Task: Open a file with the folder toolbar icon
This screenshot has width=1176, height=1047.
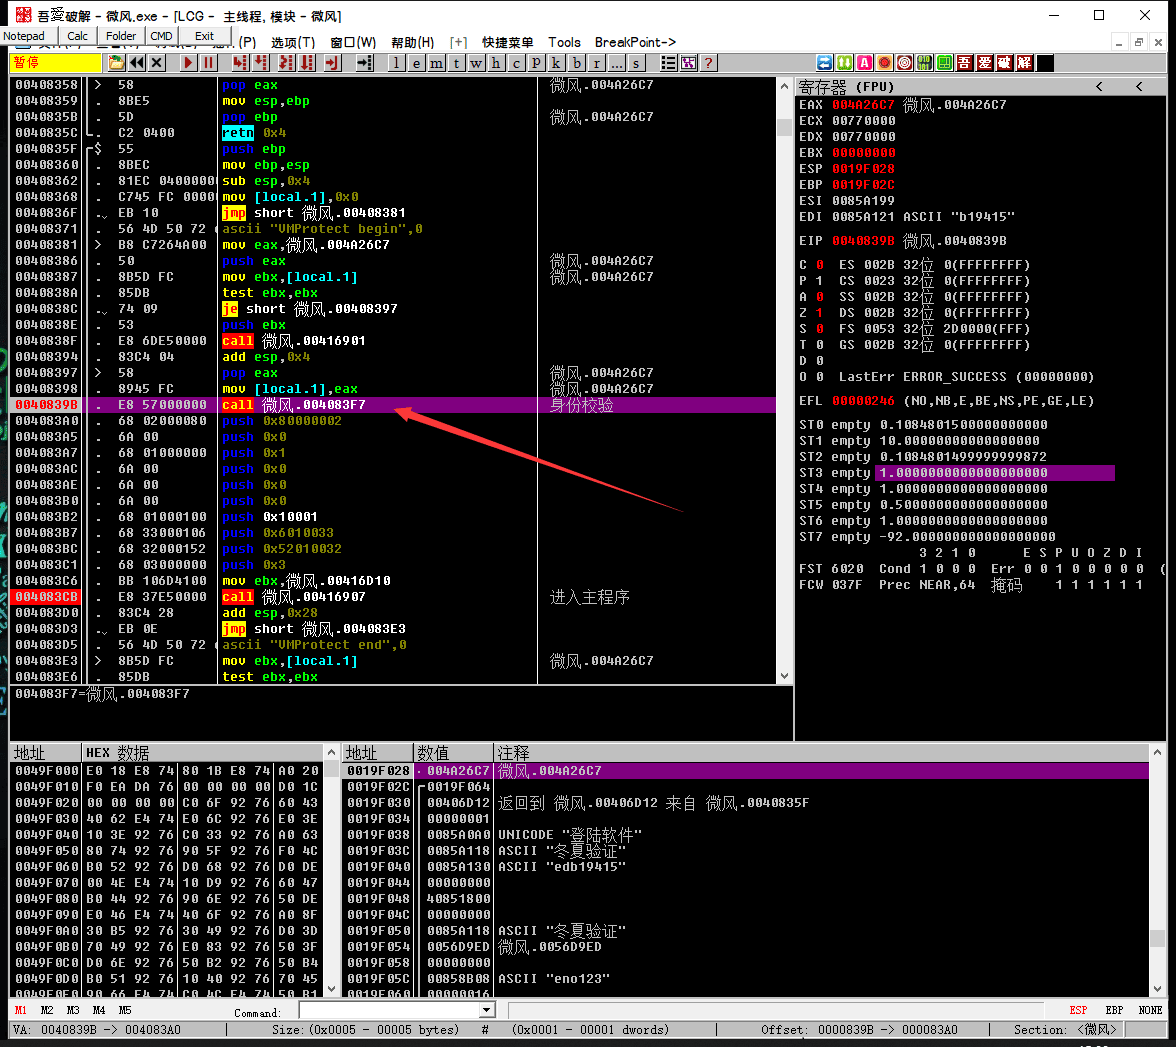Action: pos(116,63)
